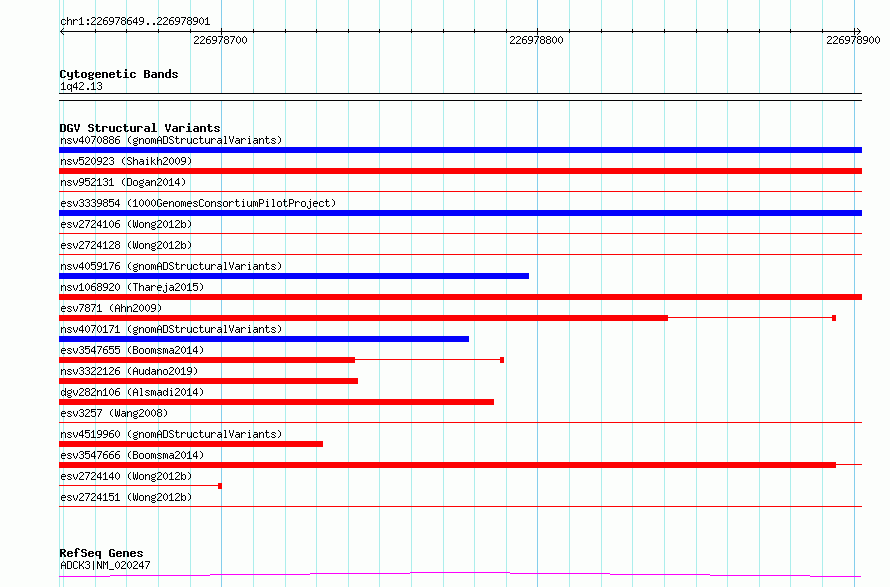Open esv2724106 (Wong2012b) variant

126,224
